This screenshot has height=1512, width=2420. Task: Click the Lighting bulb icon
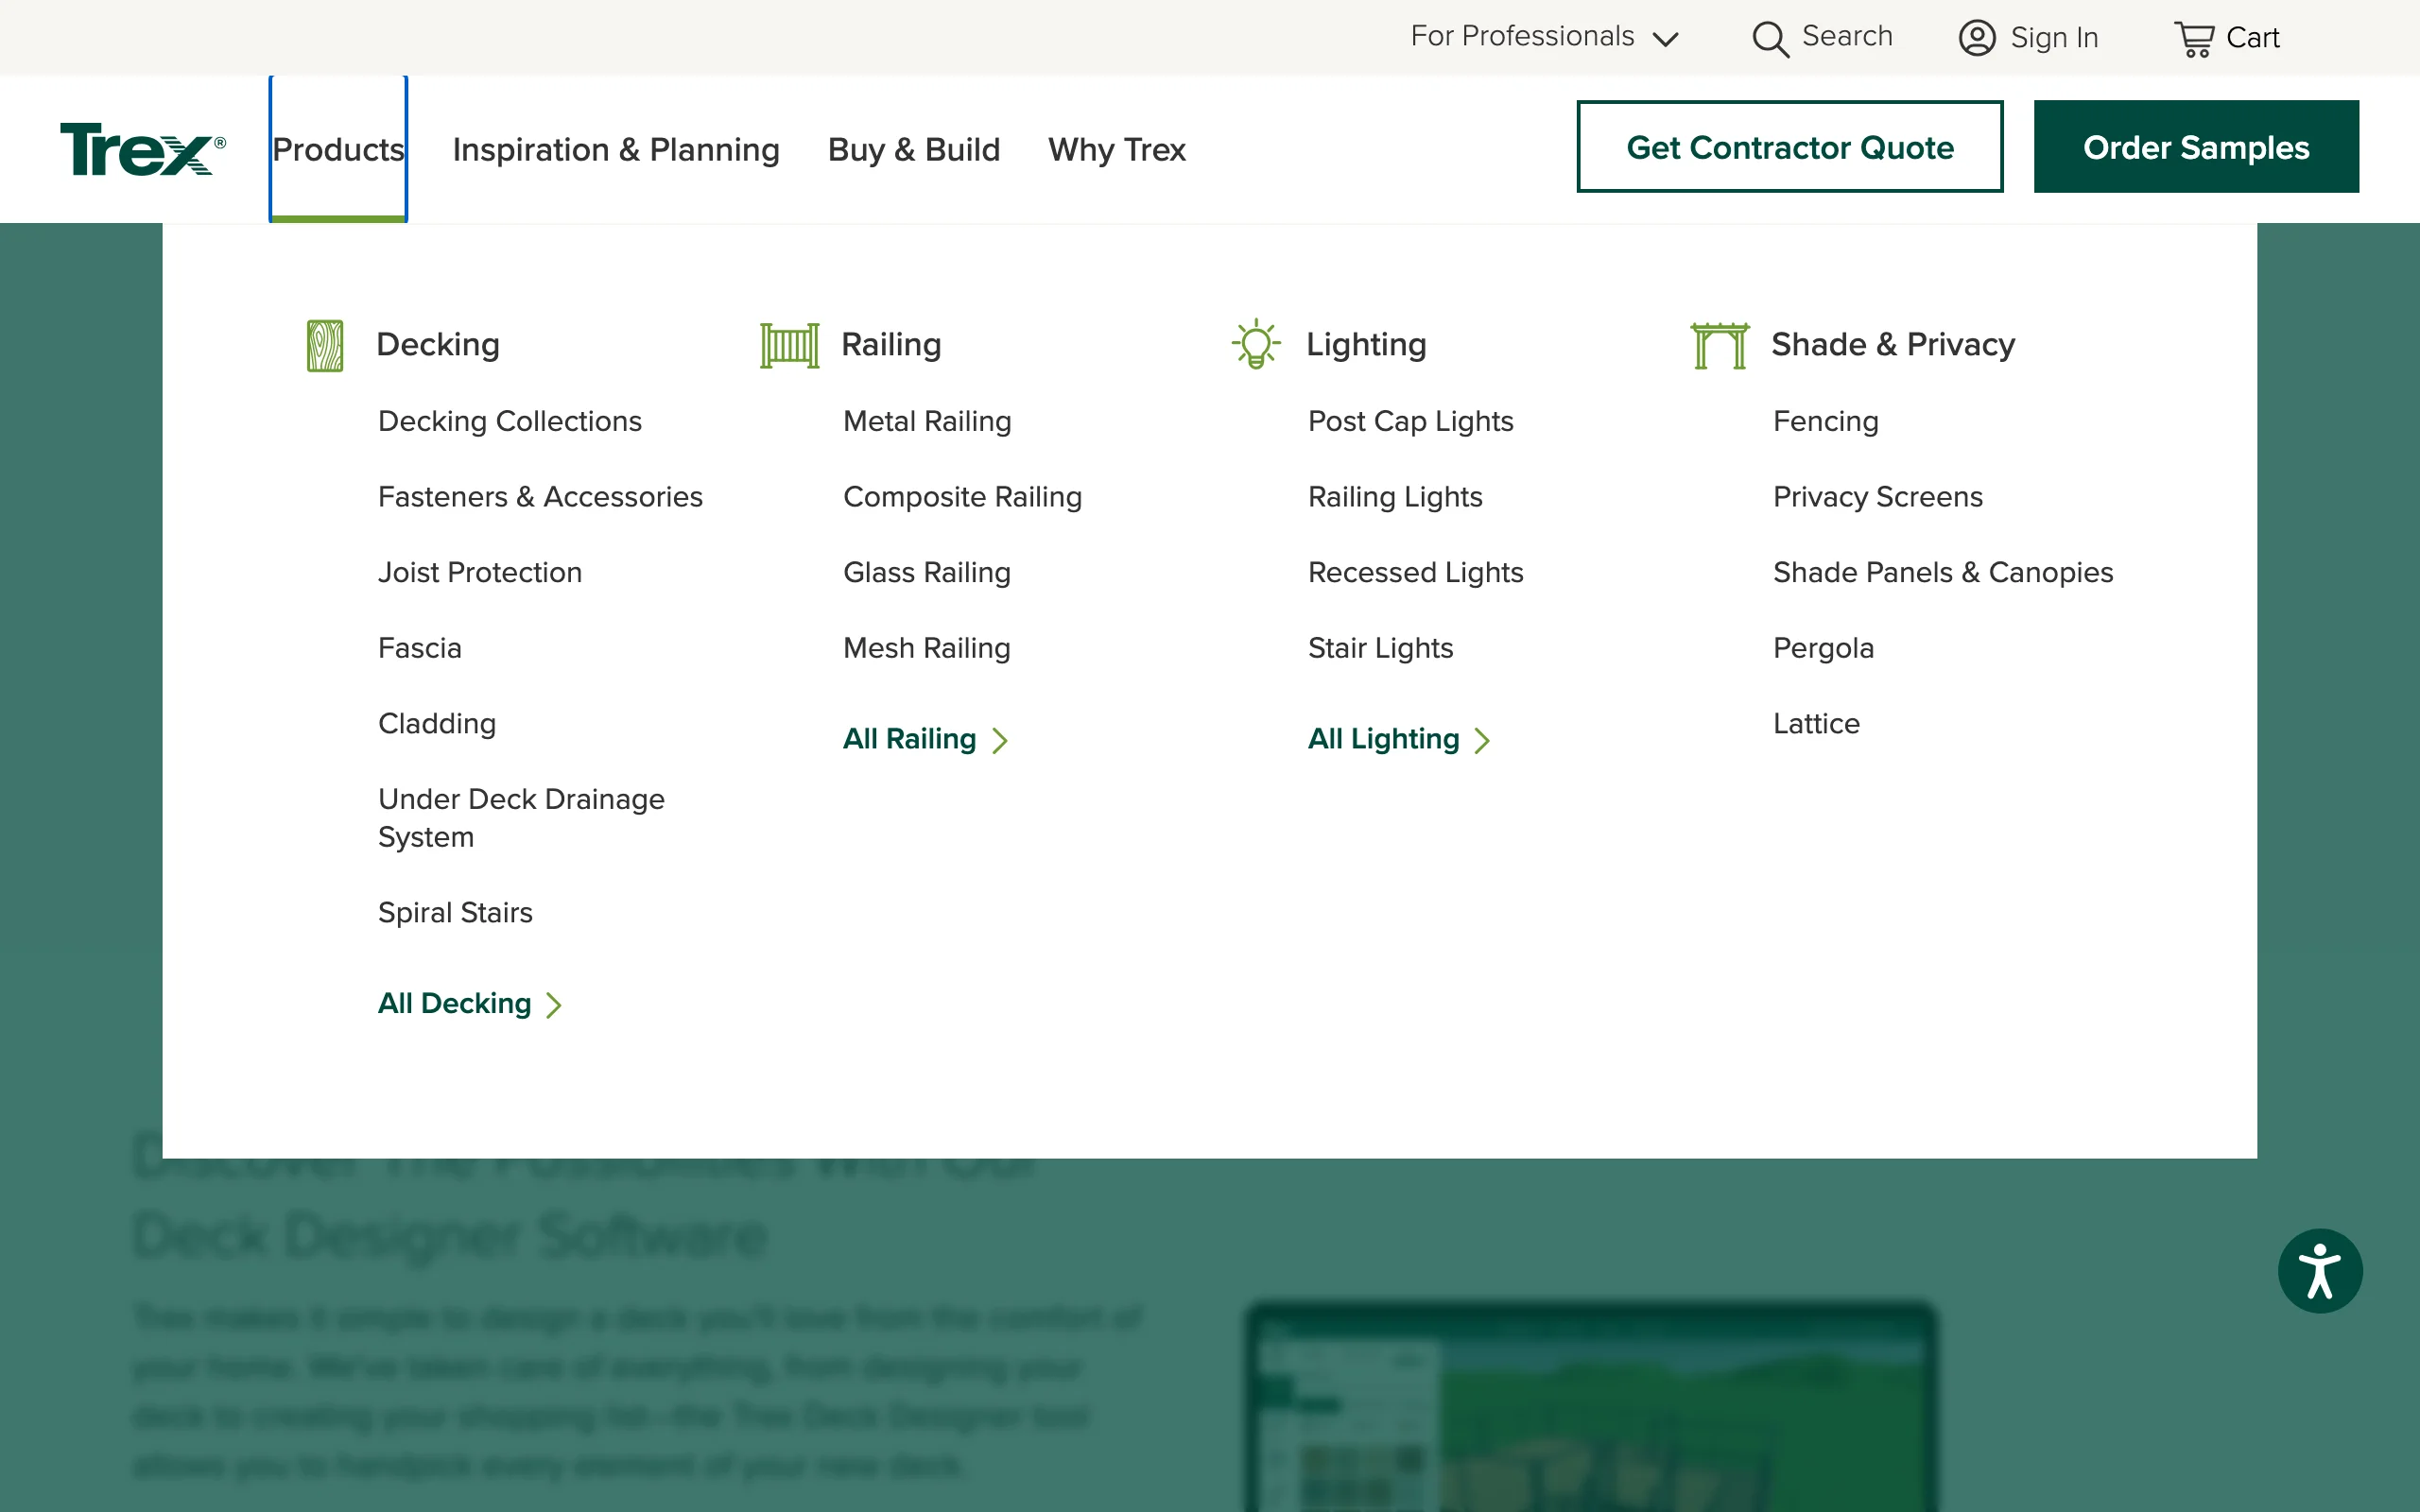(1256, 345)
